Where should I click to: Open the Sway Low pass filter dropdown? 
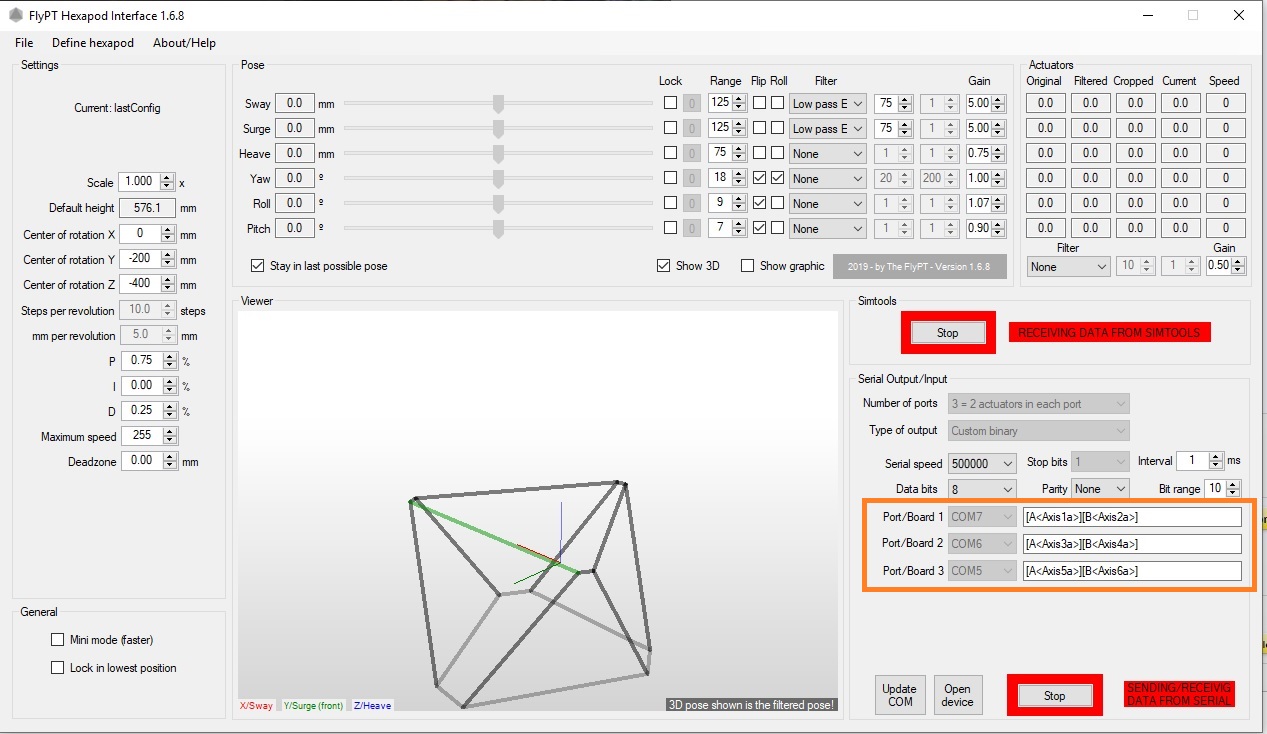pos(827,103)
